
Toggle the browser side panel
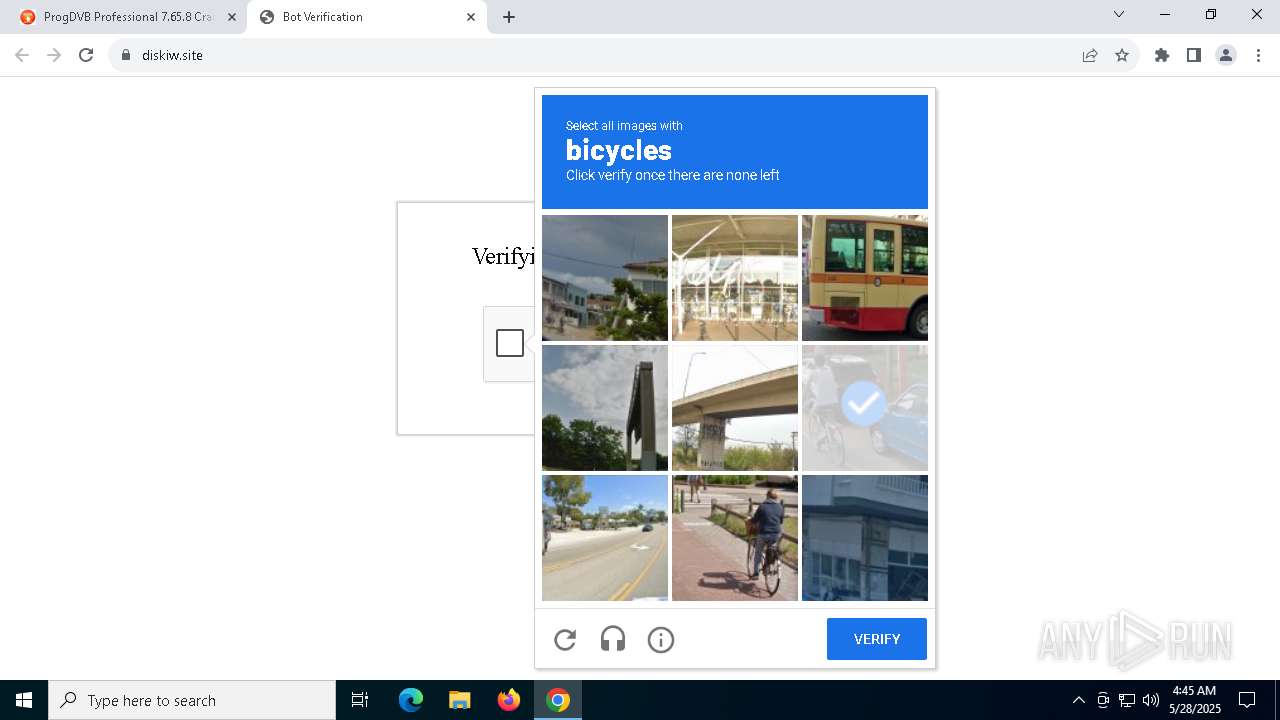pos(1194,55)
